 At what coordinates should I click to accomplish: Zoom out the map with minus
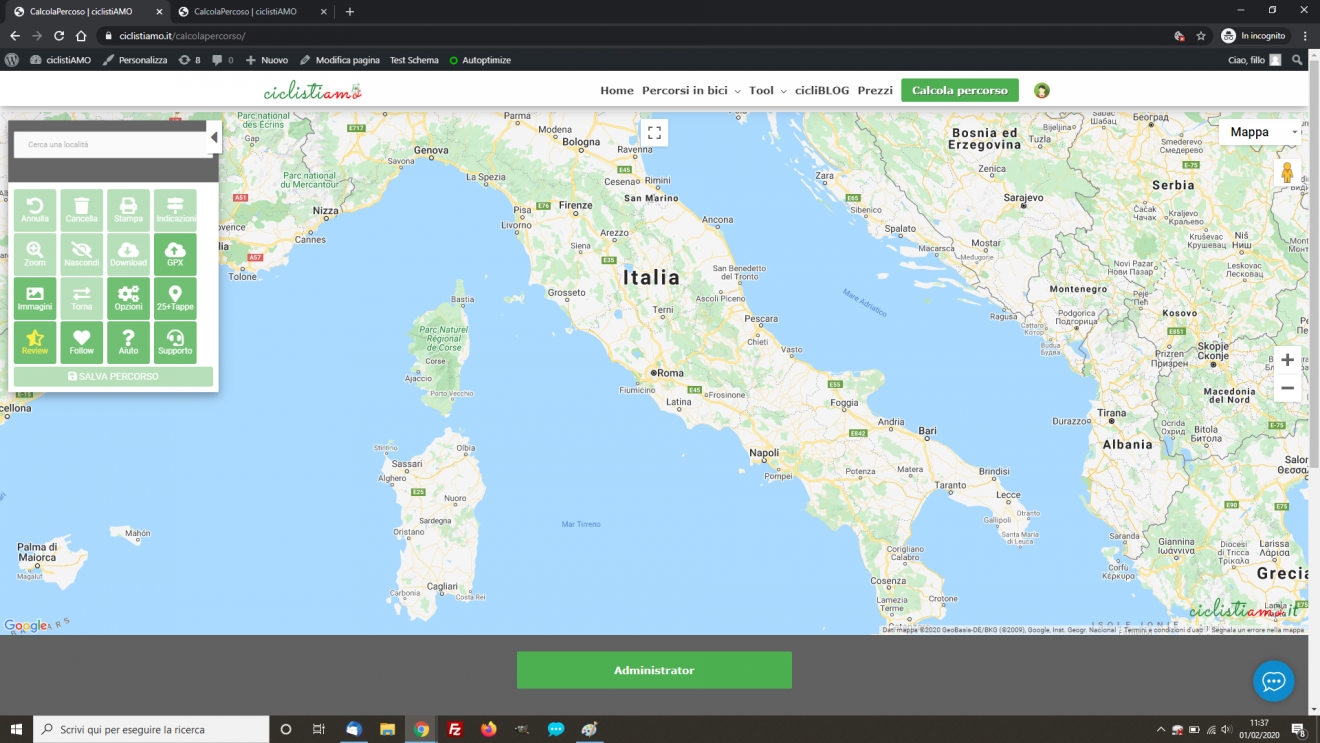click(x=1287, y=388)
